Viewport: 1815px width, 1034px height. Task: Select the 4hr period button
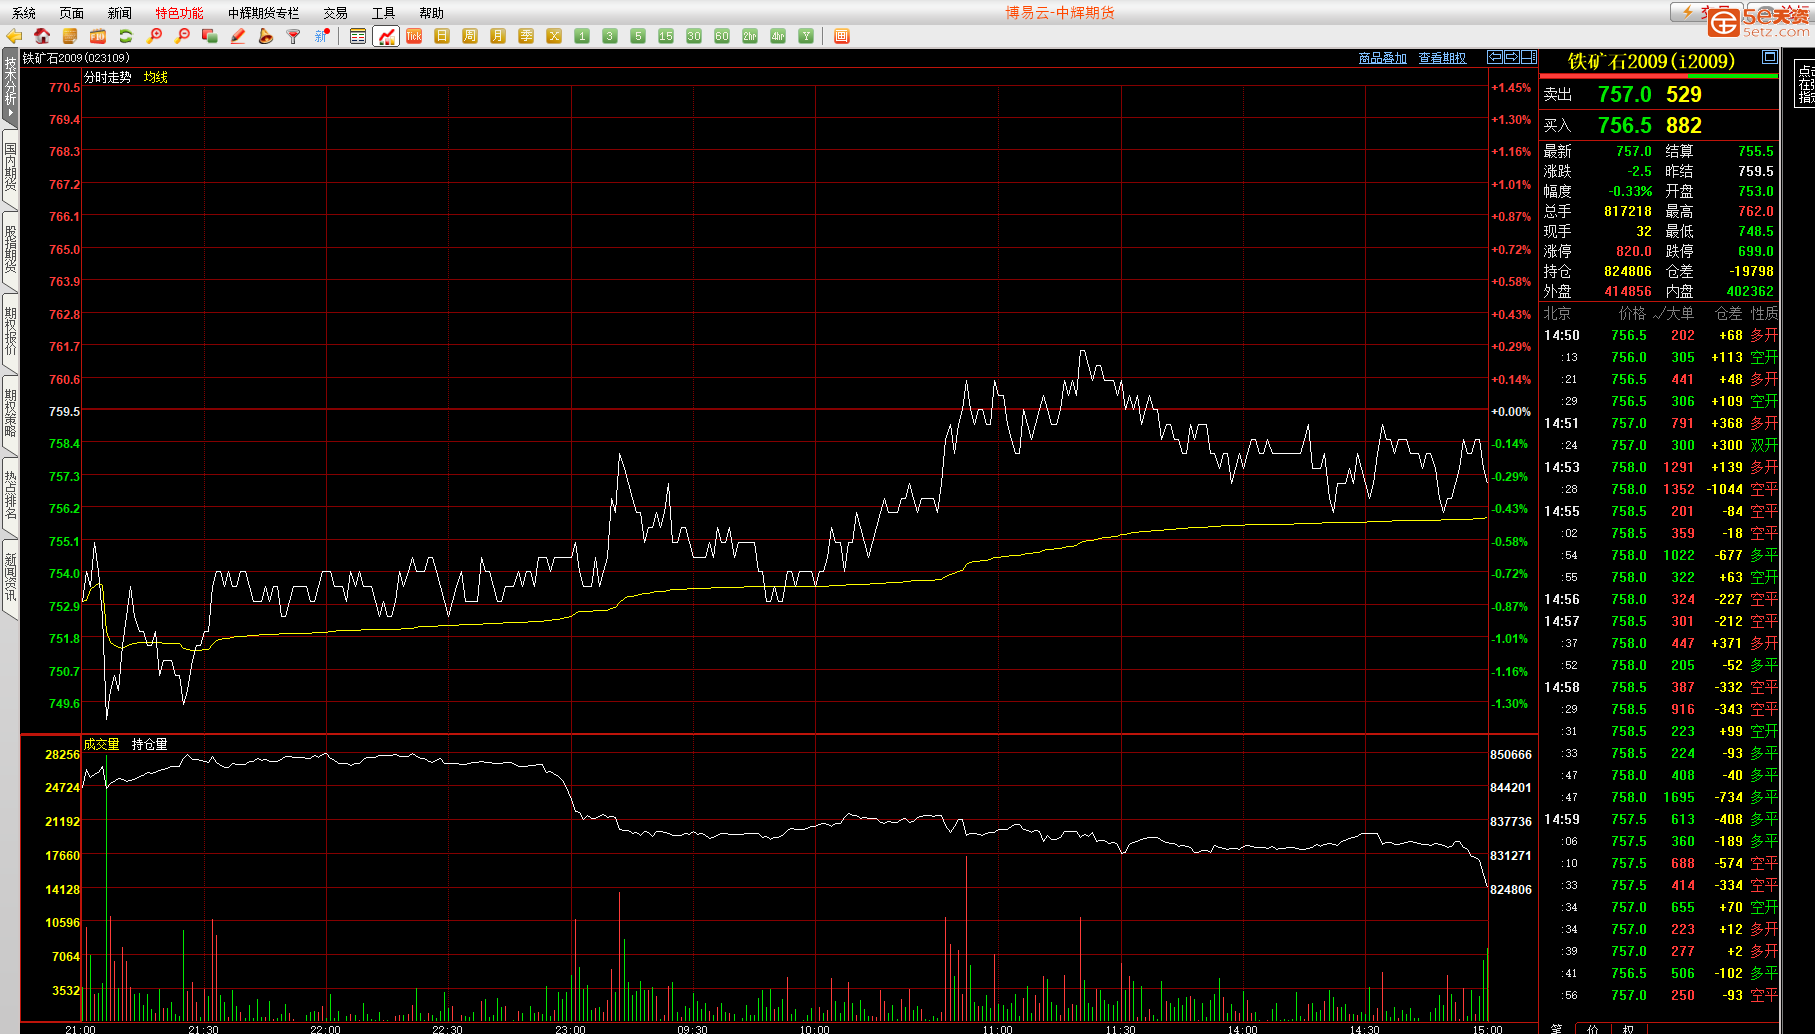(x=778, y=36)
